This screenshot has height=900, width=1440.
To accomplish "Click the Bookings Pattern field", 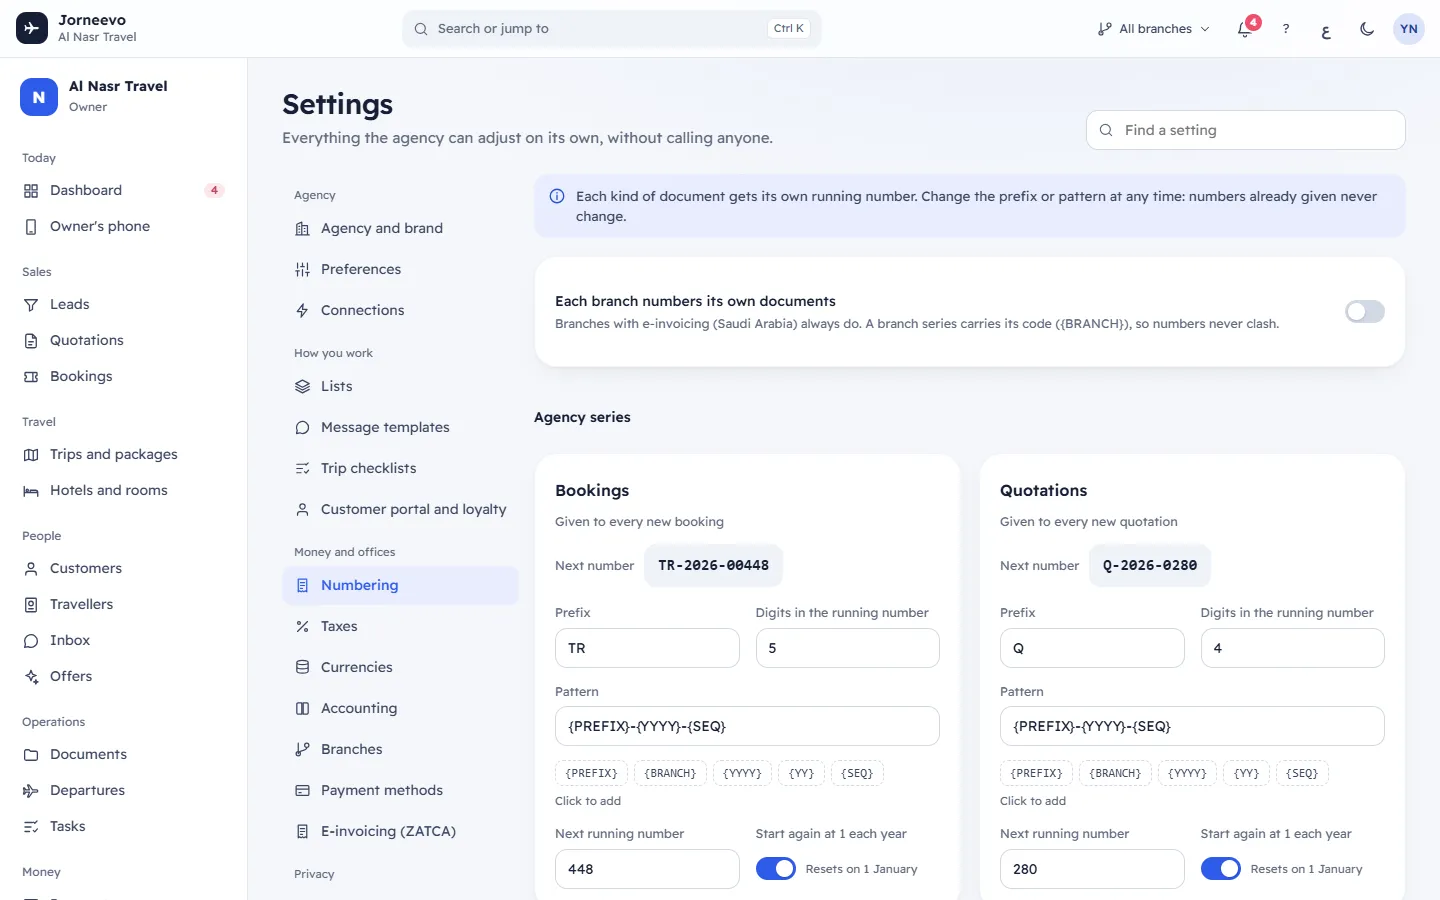I will pyautogui.click(x=747, y=726).
